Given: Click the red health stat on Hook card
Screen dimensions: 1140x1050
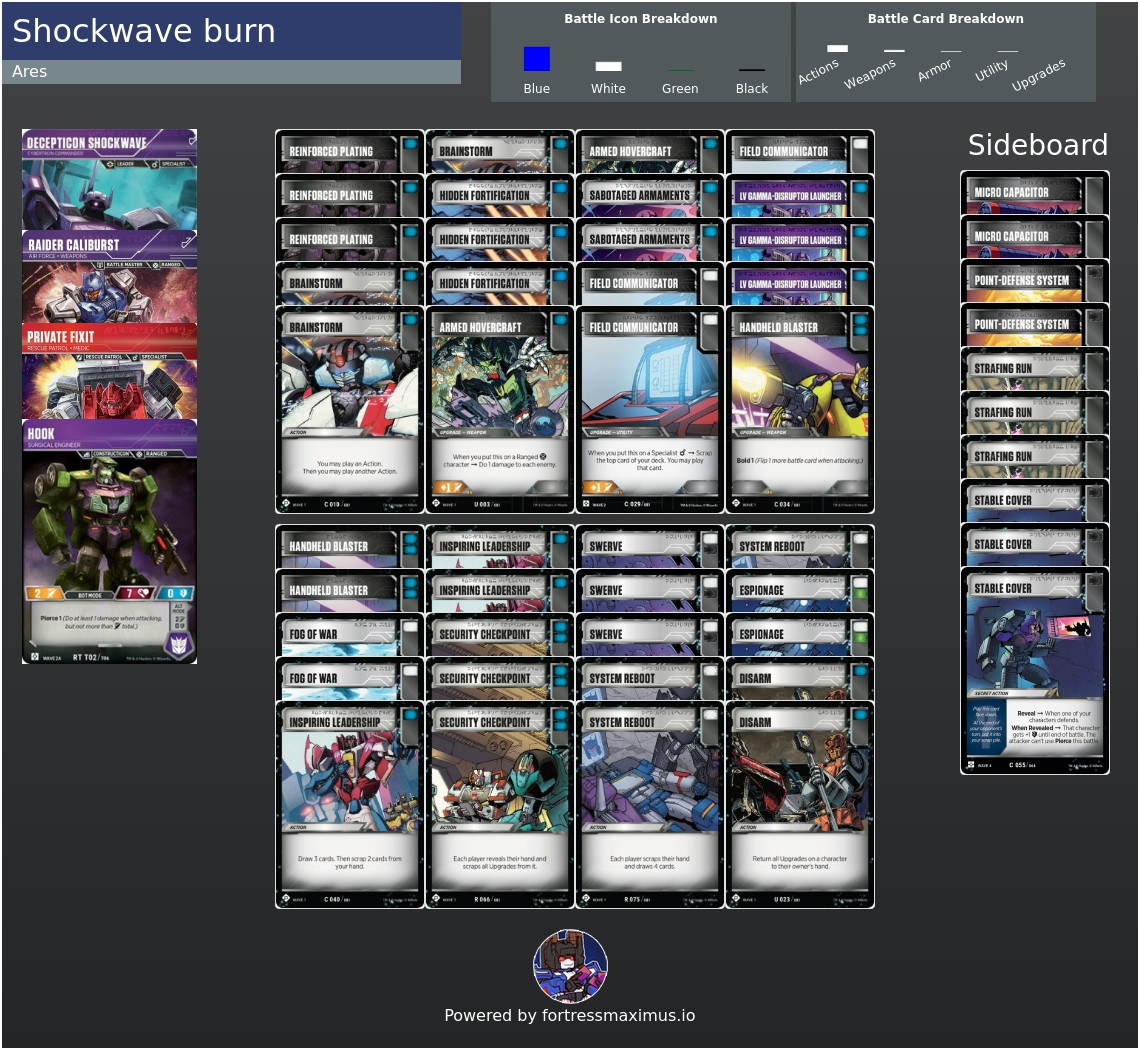Looking at the screenshot, I should [135, 593].
